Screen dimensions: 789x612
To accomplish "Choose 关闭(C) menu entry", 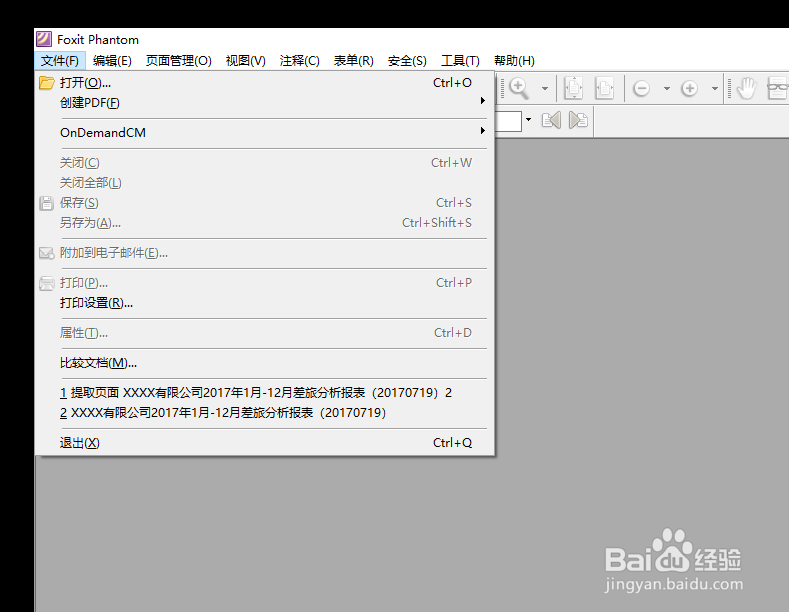I will click(x=265, y=163).
